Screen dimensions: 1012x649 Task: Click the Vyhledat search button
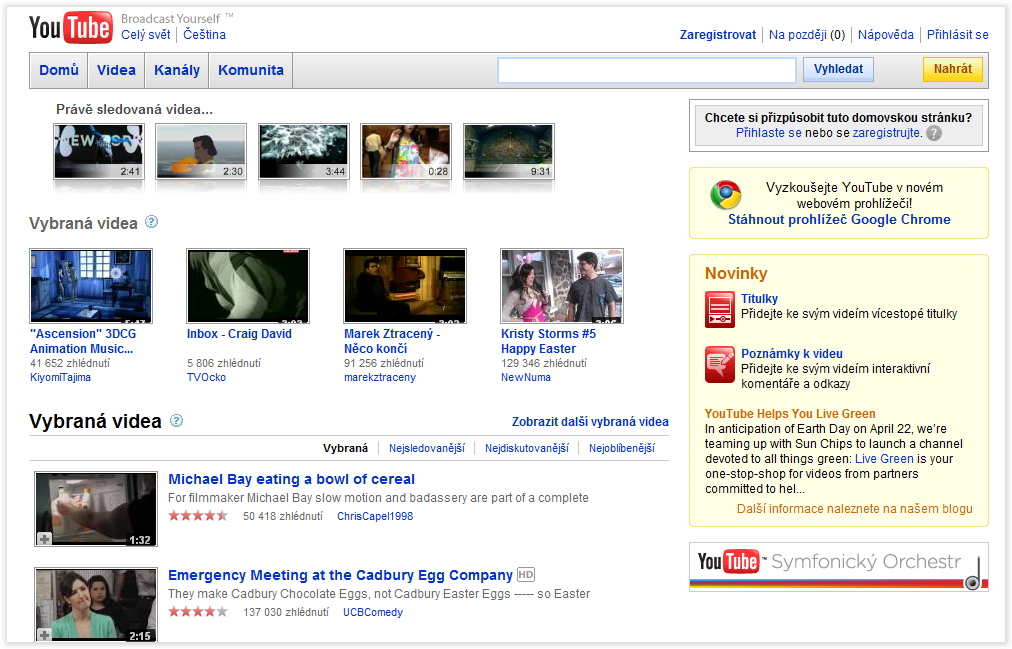tap(838, 69)
